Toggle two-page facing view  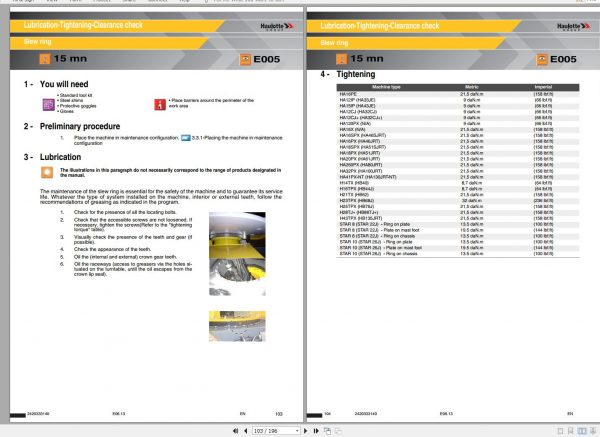click(x=582, y=431)
